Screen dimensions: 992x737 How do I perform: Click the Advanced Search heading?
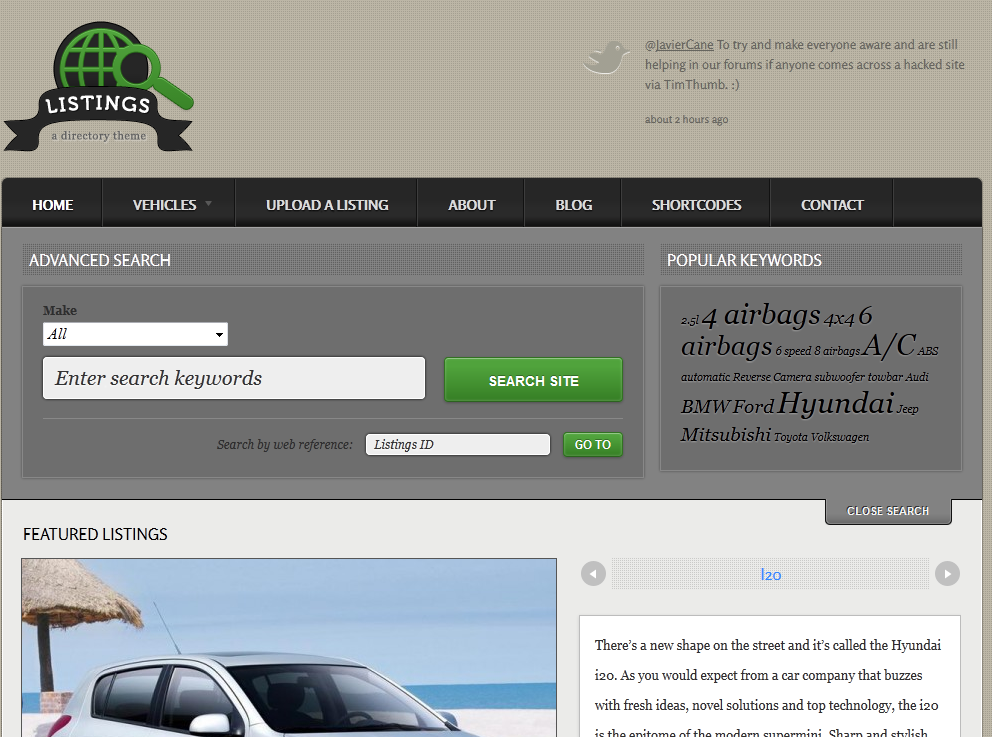tap(100, 260)
